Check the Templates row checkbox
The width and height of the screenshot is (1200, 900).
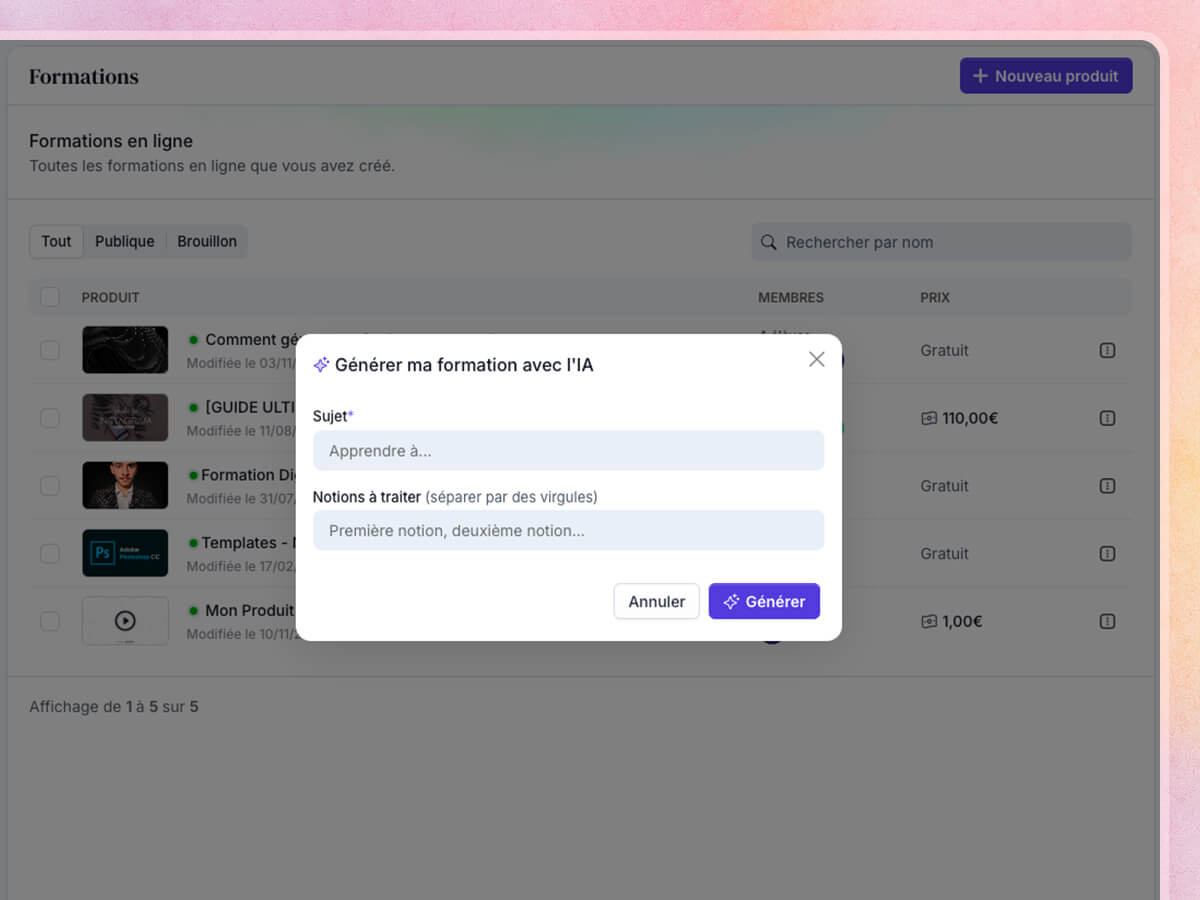(49, 553)
